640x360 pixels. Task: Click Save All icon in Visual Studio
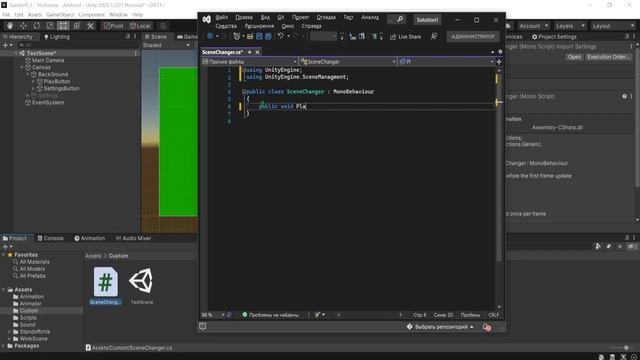coord(268,36)
